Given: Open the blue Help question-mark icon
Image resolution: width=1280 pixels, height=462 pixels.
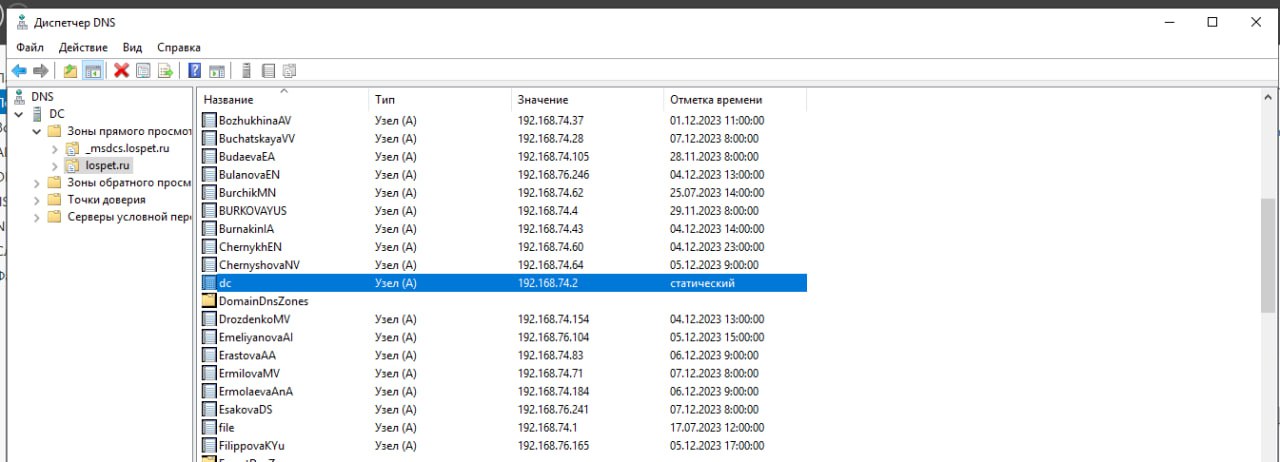Looking at the screenshot, I should pos(195,71).
